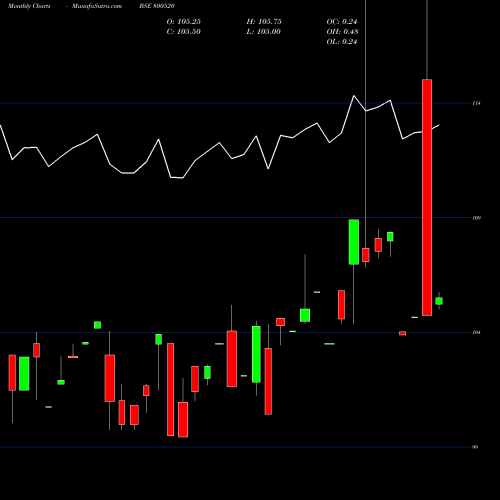Image resolution: width=500 pixels, height=500 pixels.
Task: Click the "MunafaSutra.com" label
Action: click(x=97, y=6)
